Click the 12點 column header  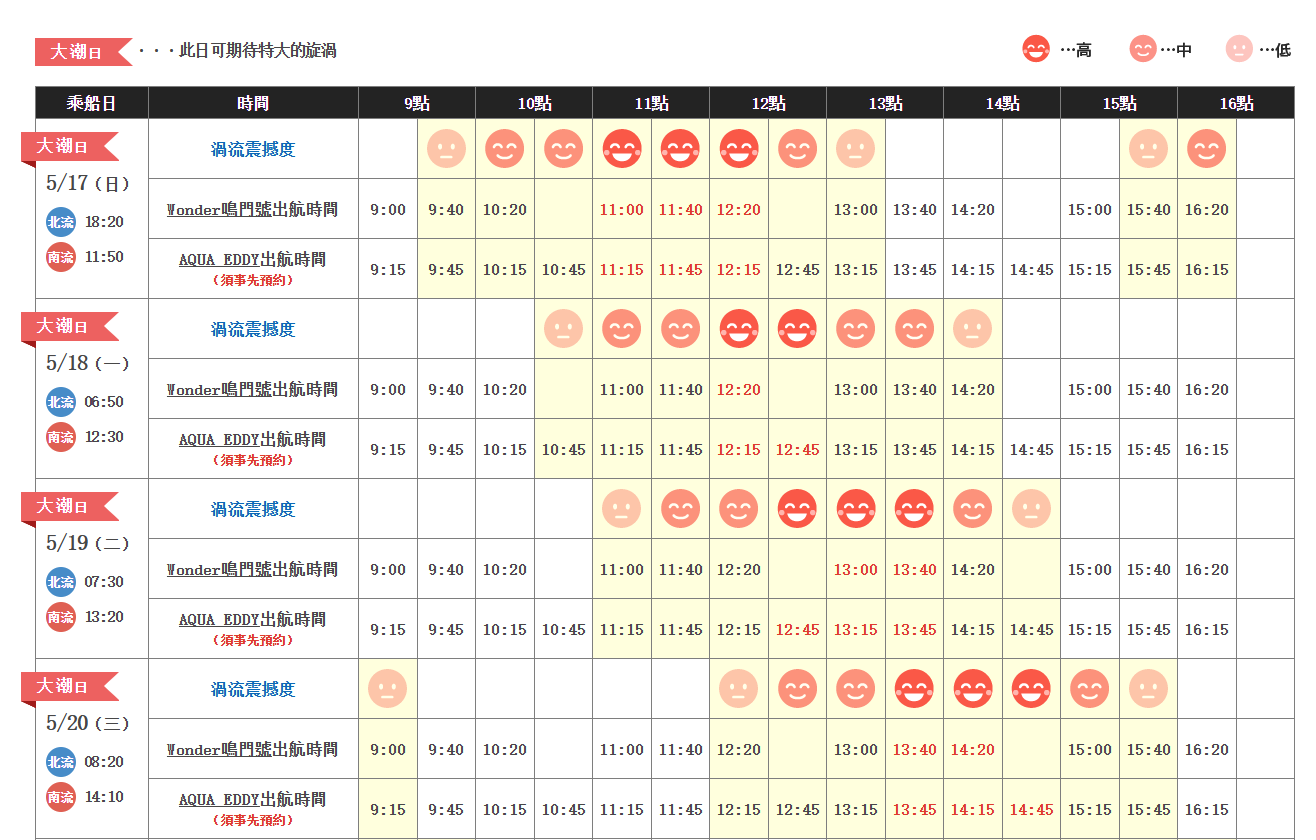(768, 103)
